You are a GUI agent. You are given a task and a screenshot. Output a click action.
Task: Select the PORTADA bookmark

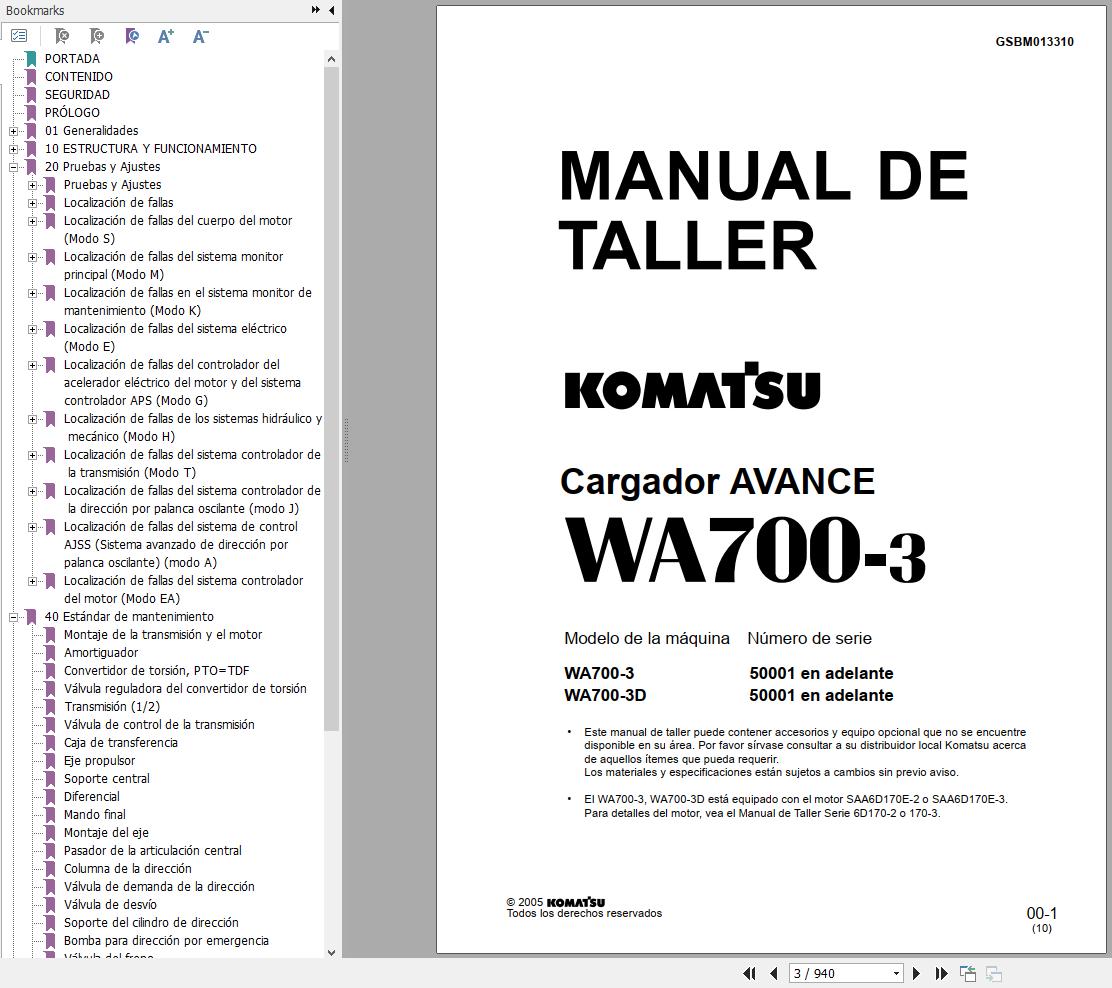(x=70, y=58)
